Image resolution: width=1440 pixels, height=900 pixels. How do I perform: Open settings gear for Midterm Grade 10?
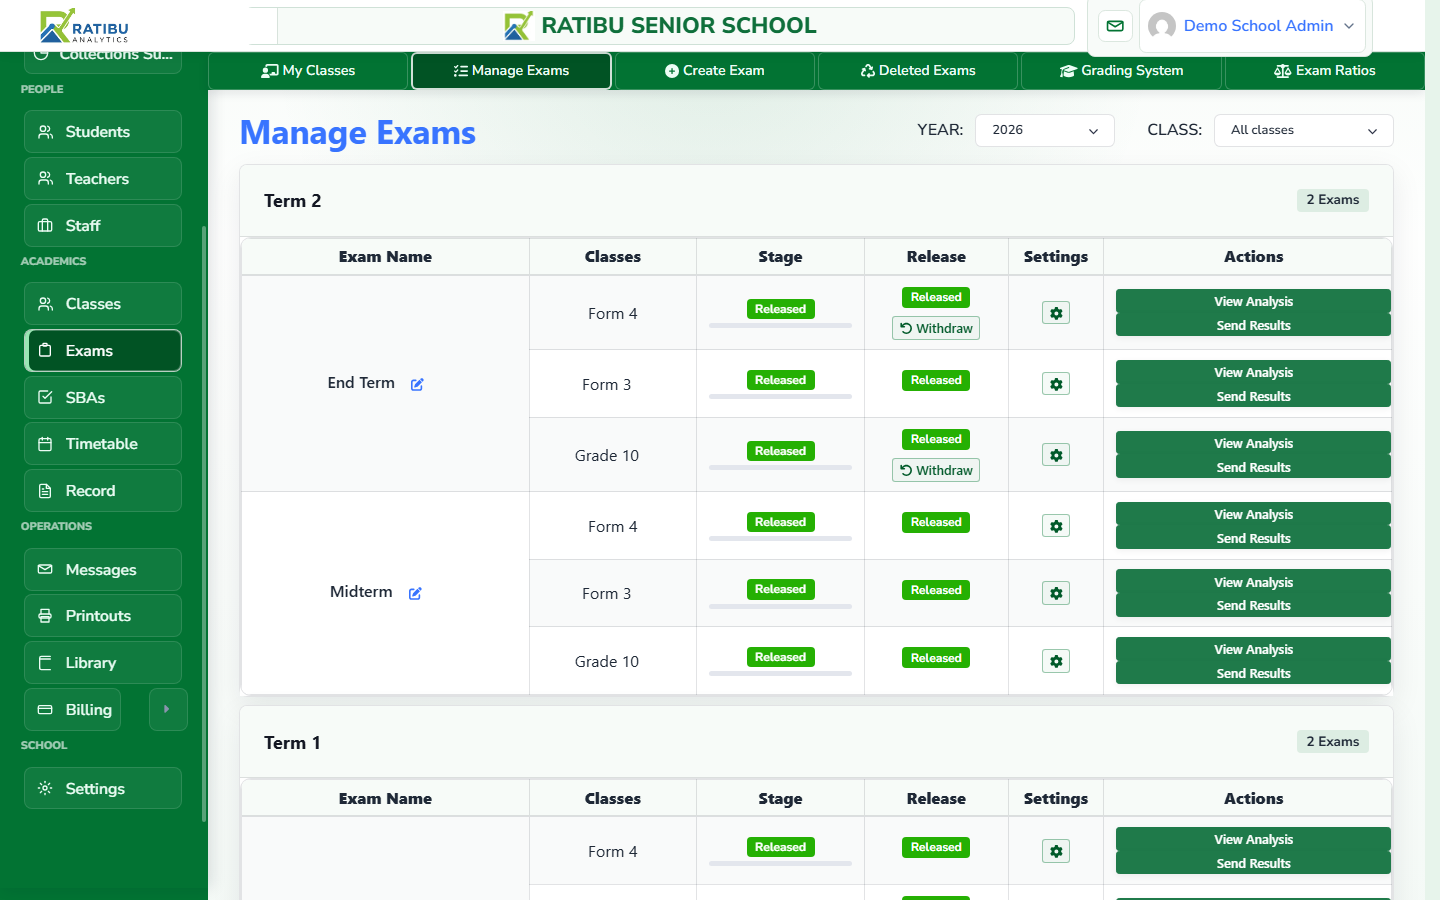(1056, 661)
